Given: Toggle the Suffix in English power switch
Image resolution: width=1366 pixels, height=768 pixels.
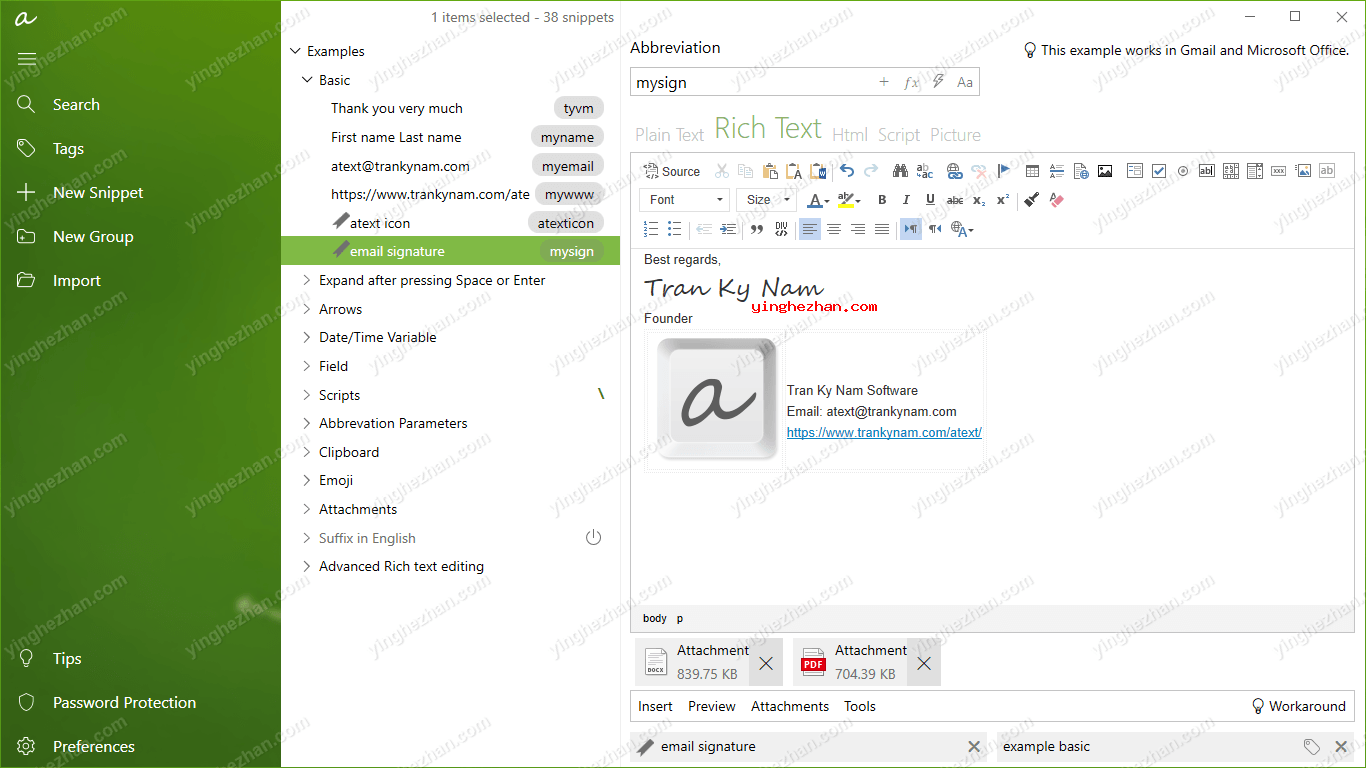Looking at the screenshot, I should pos(593,538).
